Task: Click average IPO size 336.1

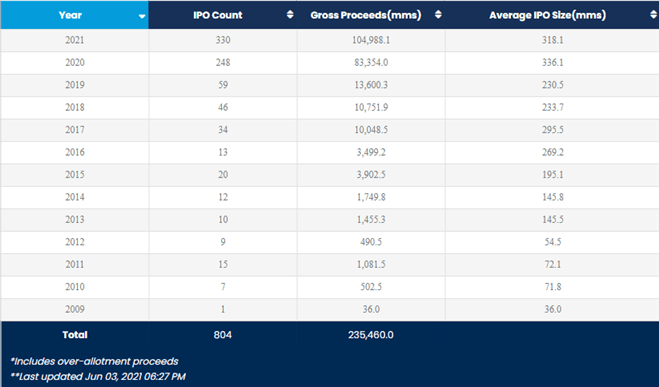Action: coord(553,63)
